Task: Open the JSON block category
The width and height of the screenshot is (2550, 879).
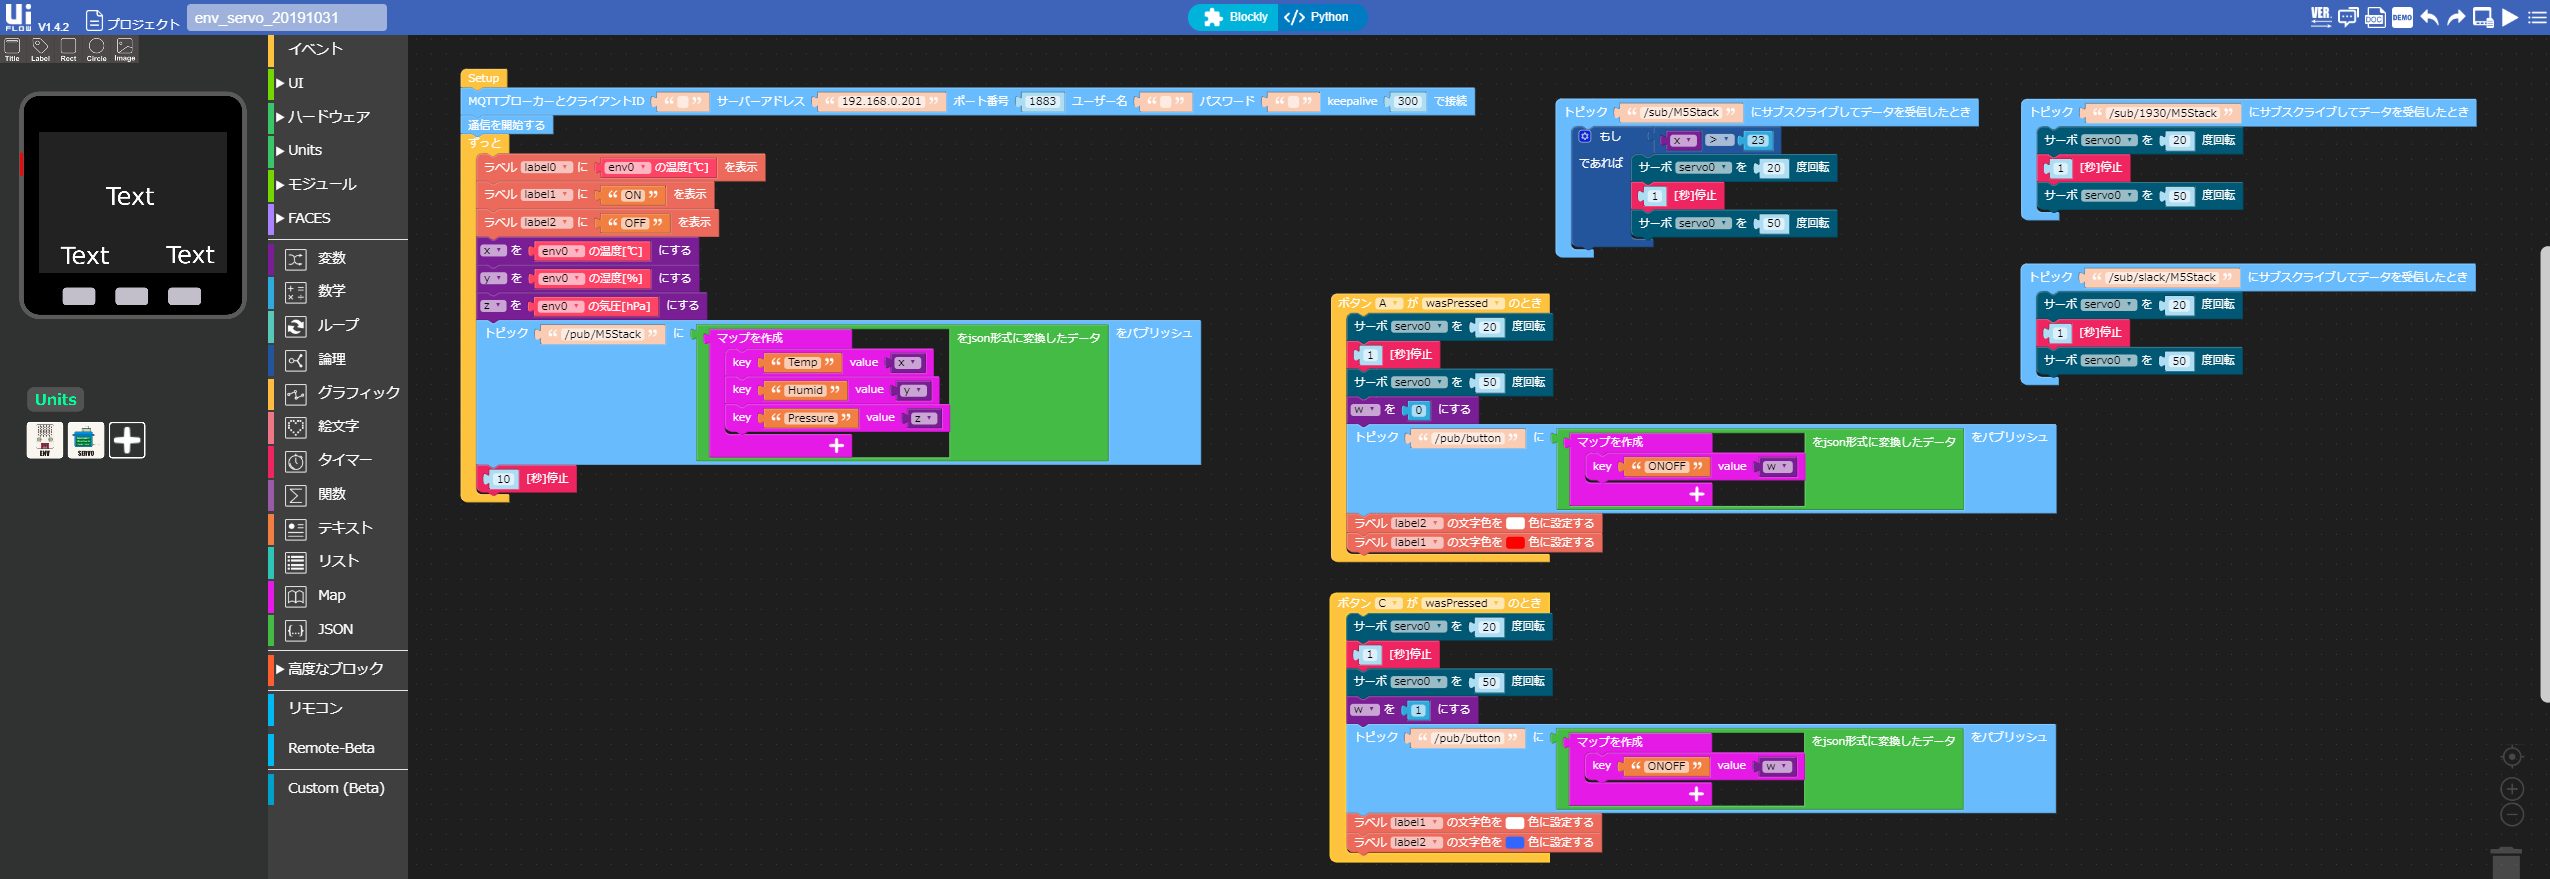Action: tap(335, 629)
